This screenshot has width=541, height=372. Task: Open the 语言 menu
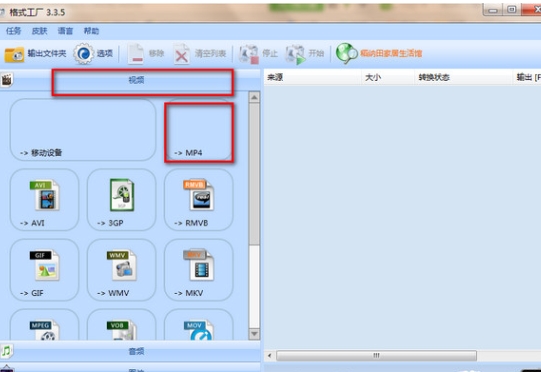click(x=65, y=31)
